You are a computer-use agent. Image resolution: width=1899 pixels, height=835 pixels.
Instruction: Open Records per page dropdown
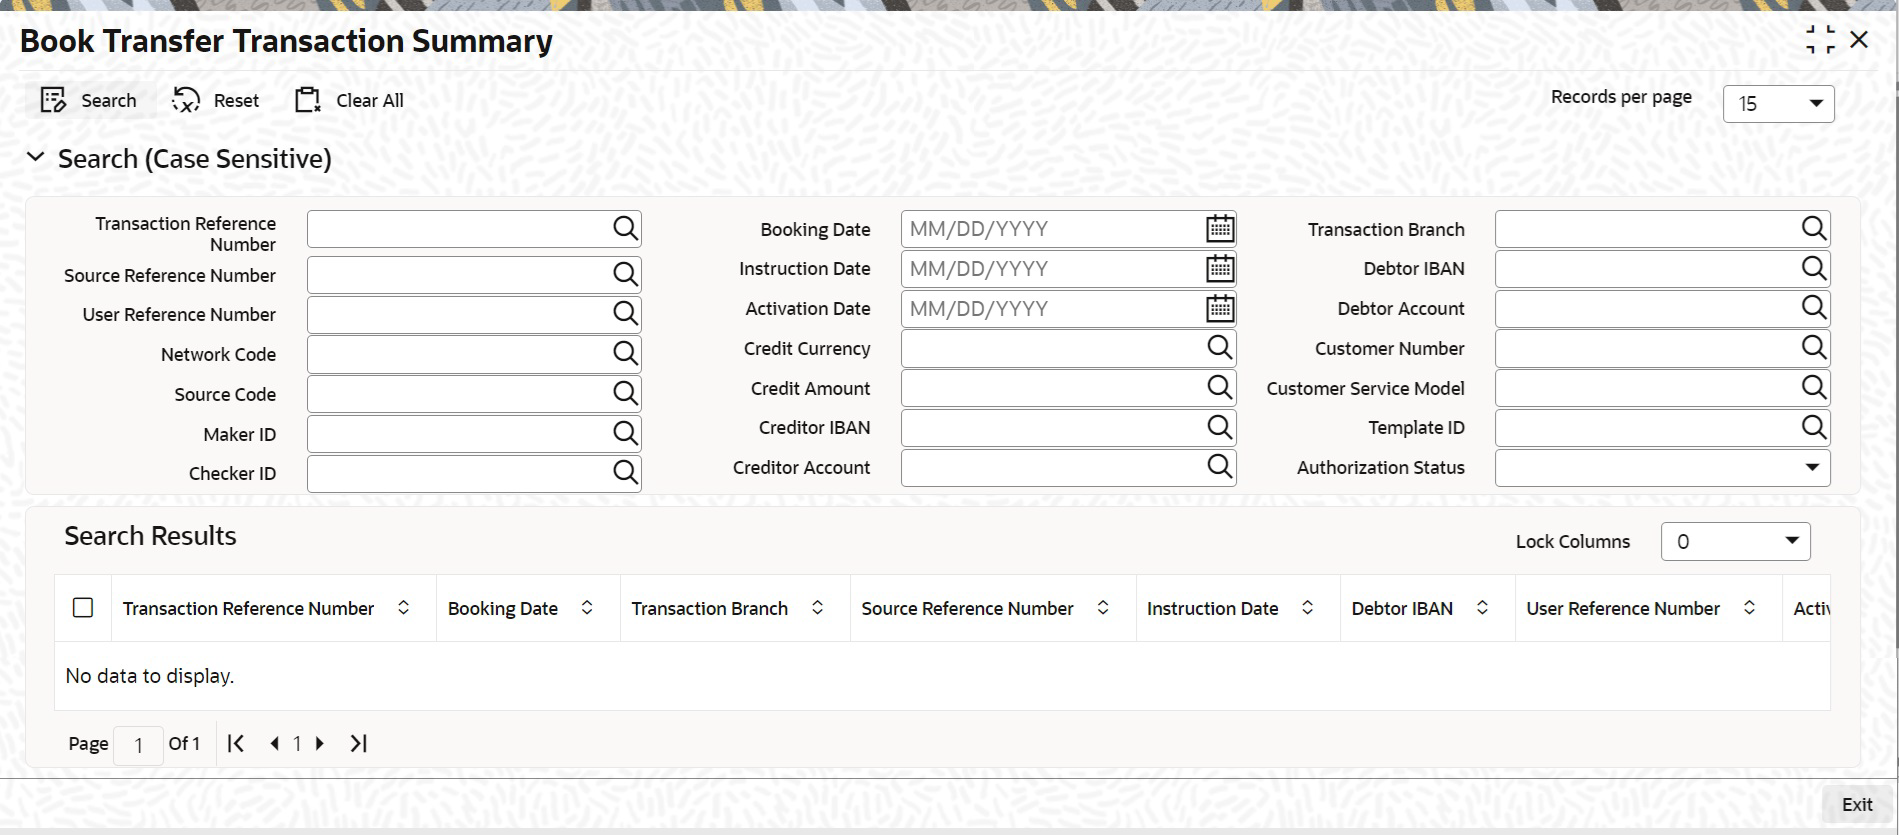pos(1778,104)
